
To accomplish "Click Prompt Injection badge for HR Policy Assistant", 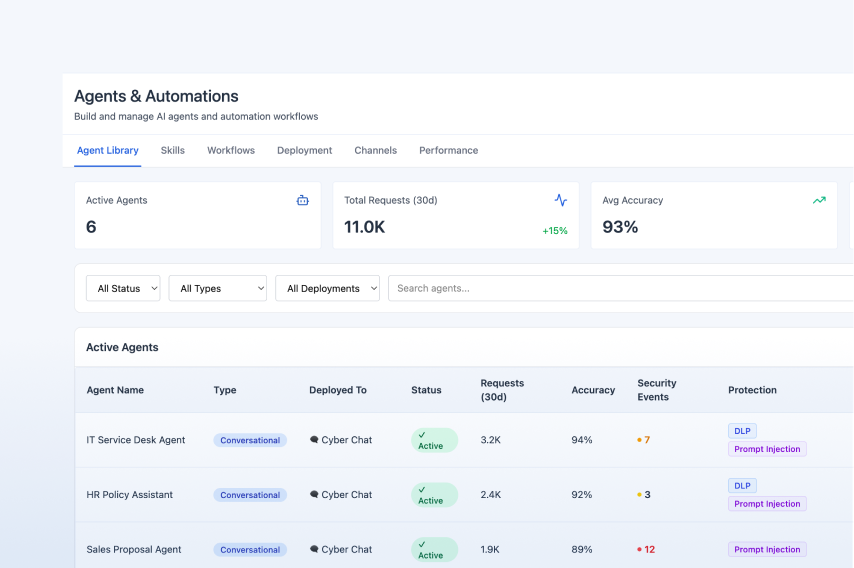I will click(767, 504).
